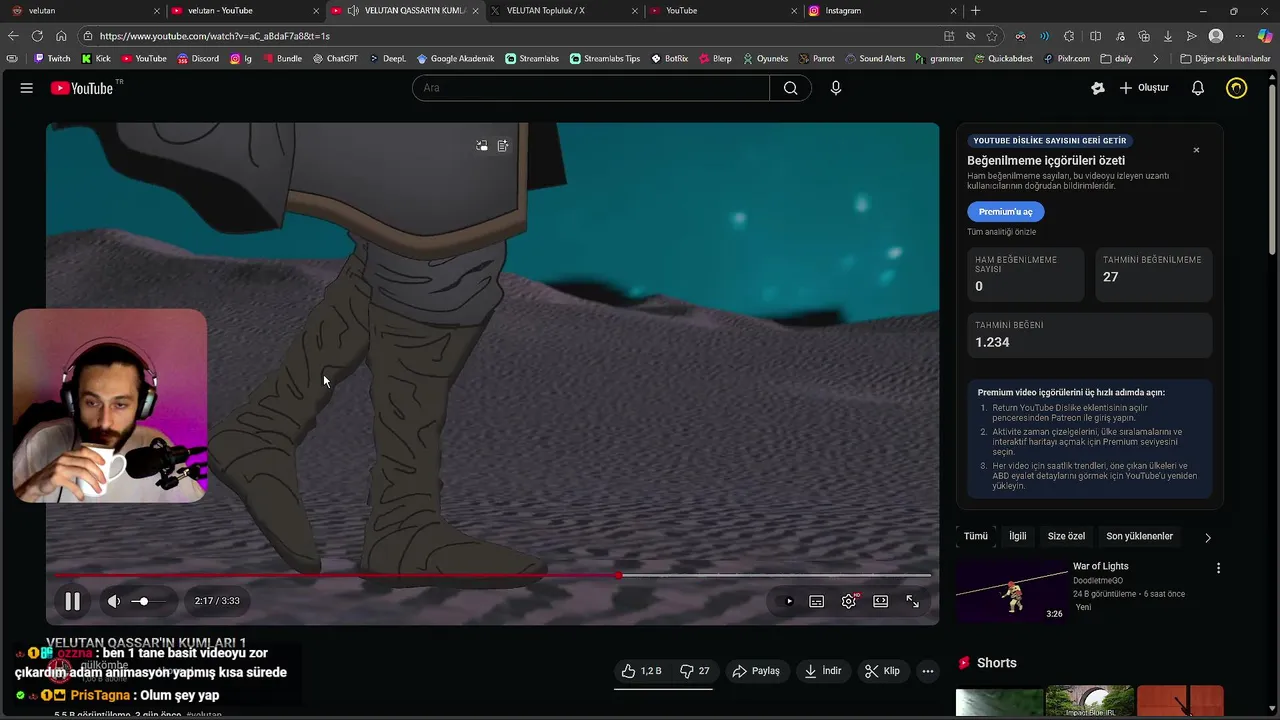Viewport: 1280px width, 720px height.
Task: Open the Tüm analitiği önizle link
Action: (1001, 232)
